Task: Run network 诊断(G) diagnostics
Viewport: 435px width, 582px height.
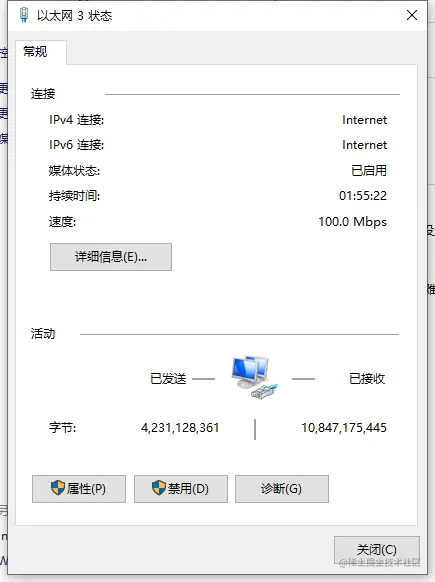Action: pyautogui.click(x=282, y=489)
